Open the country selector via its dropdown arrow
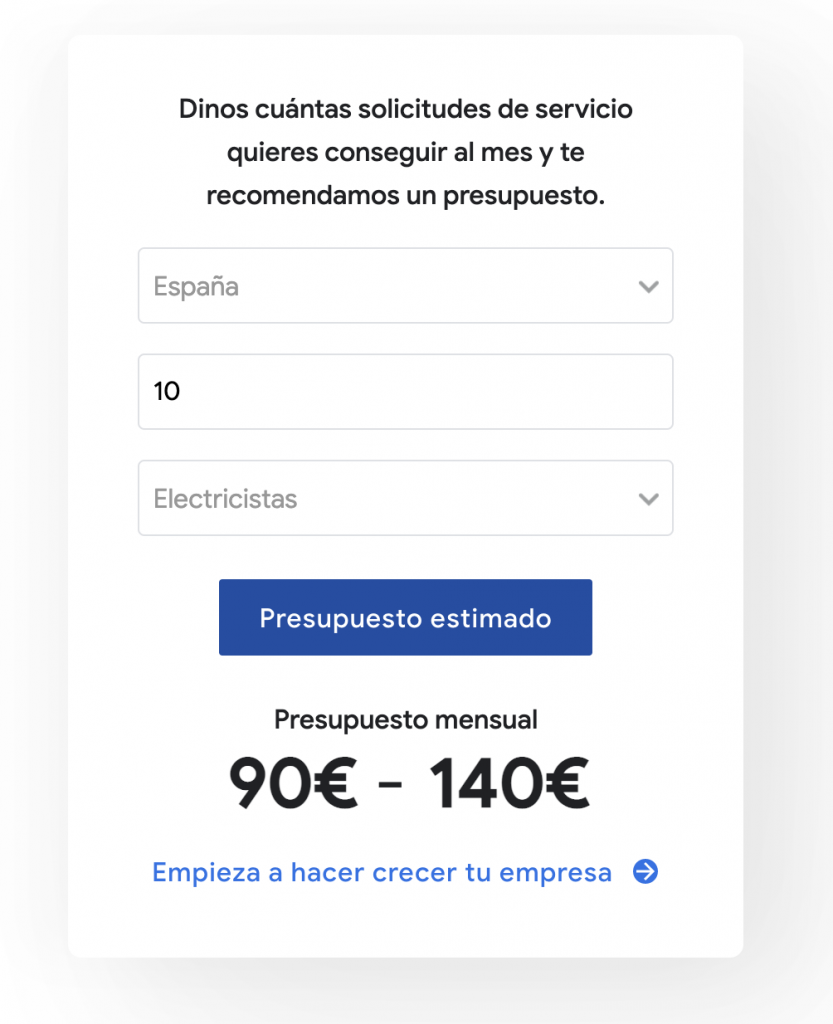This screenshot has height=1024, width=833. [x=648, y=286]
